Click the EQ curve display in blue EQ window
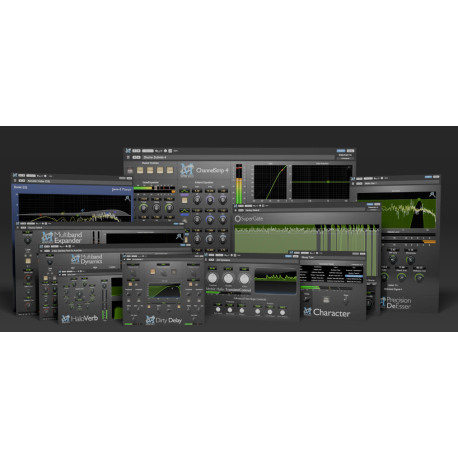 (75, 208)
